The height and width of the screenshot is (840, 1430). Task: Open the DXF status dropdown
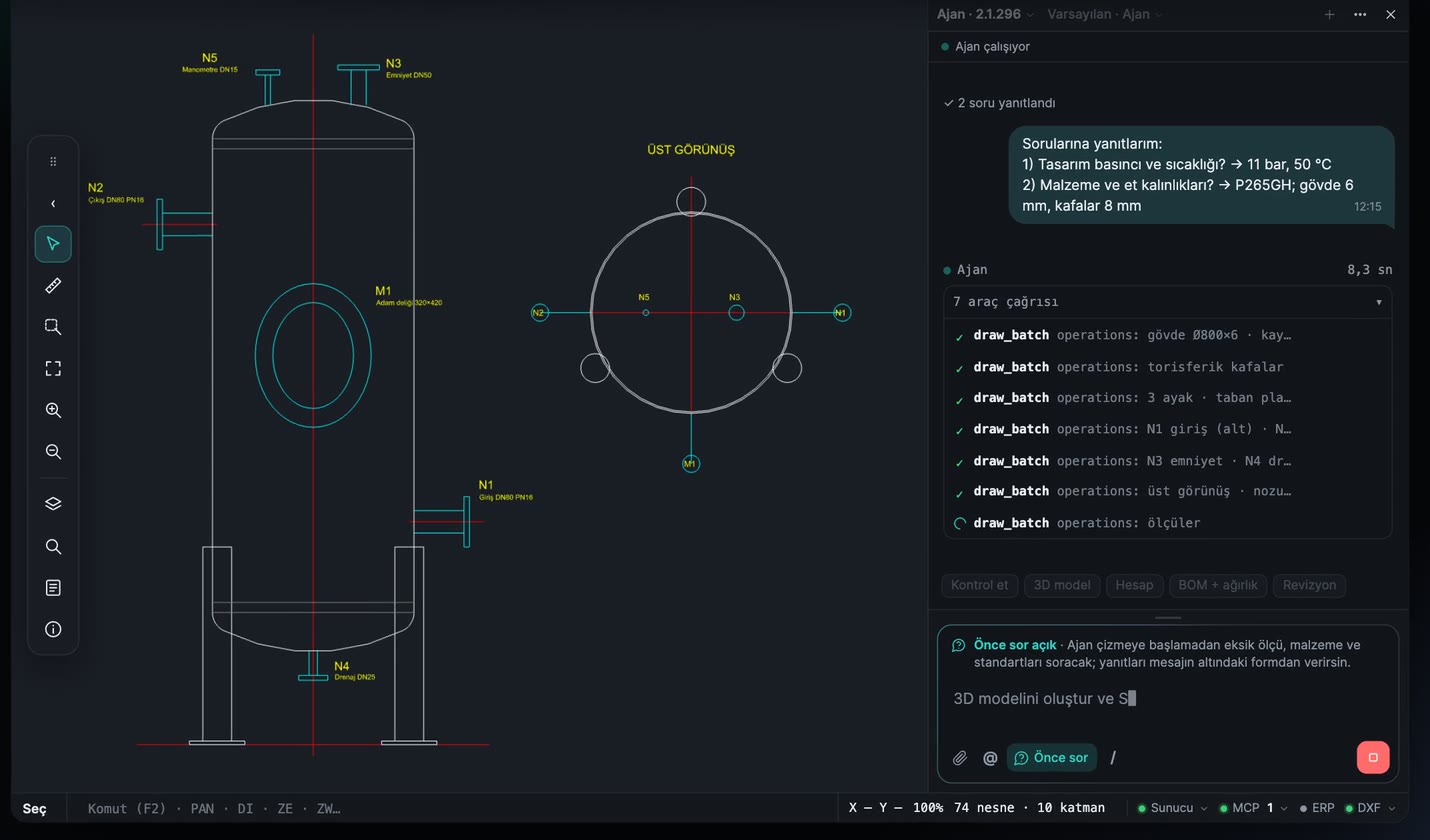(x=1371, y=808)
